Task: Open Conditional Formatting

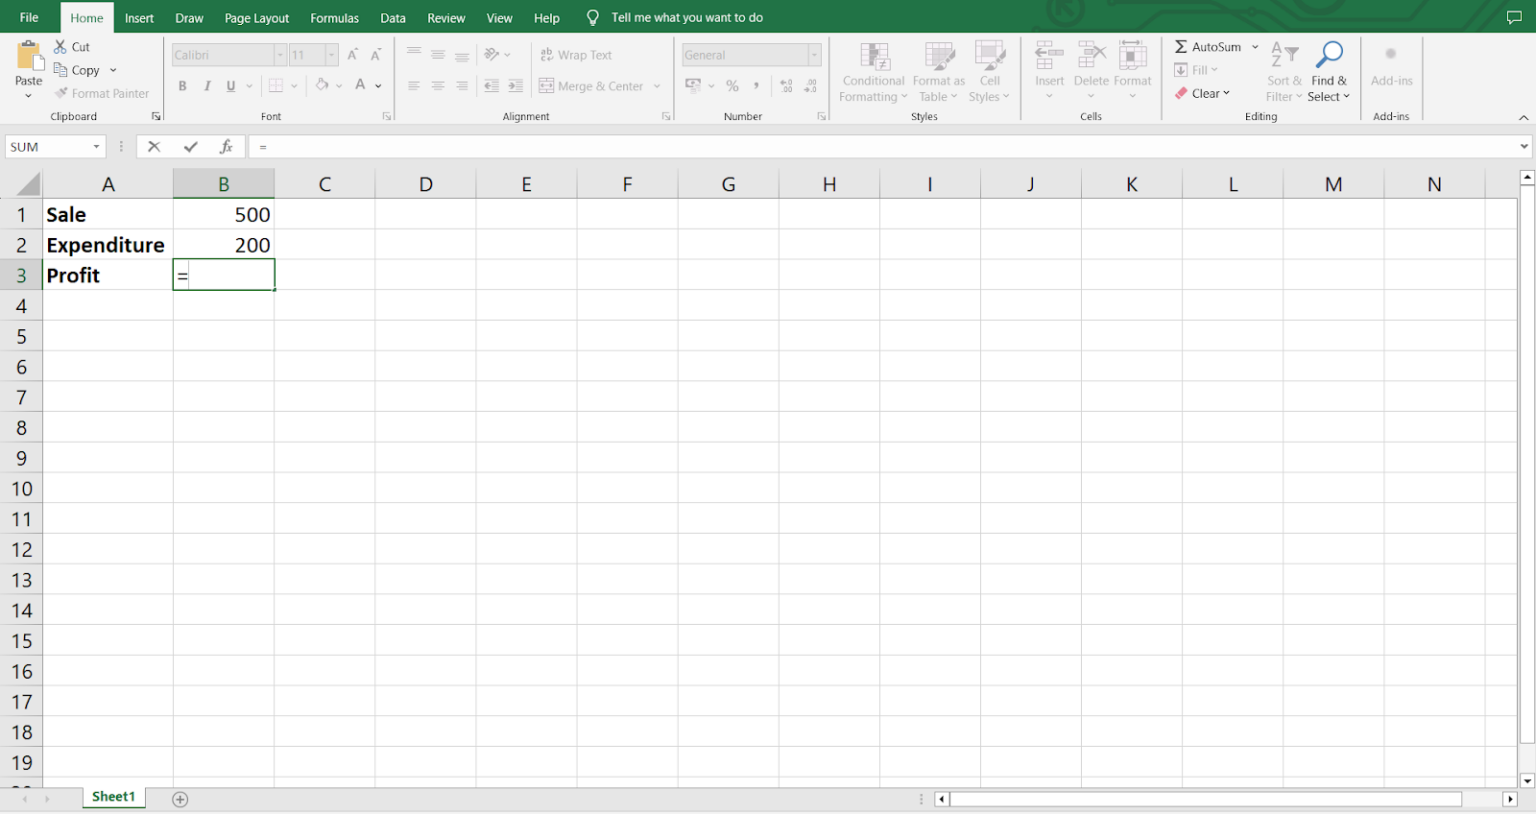Action: click(872, 72)
